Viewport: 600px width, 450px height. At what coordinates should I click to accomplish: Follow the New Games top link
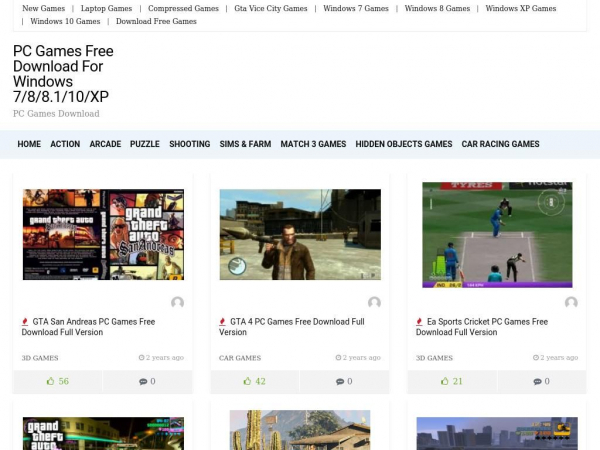[44, 8]
